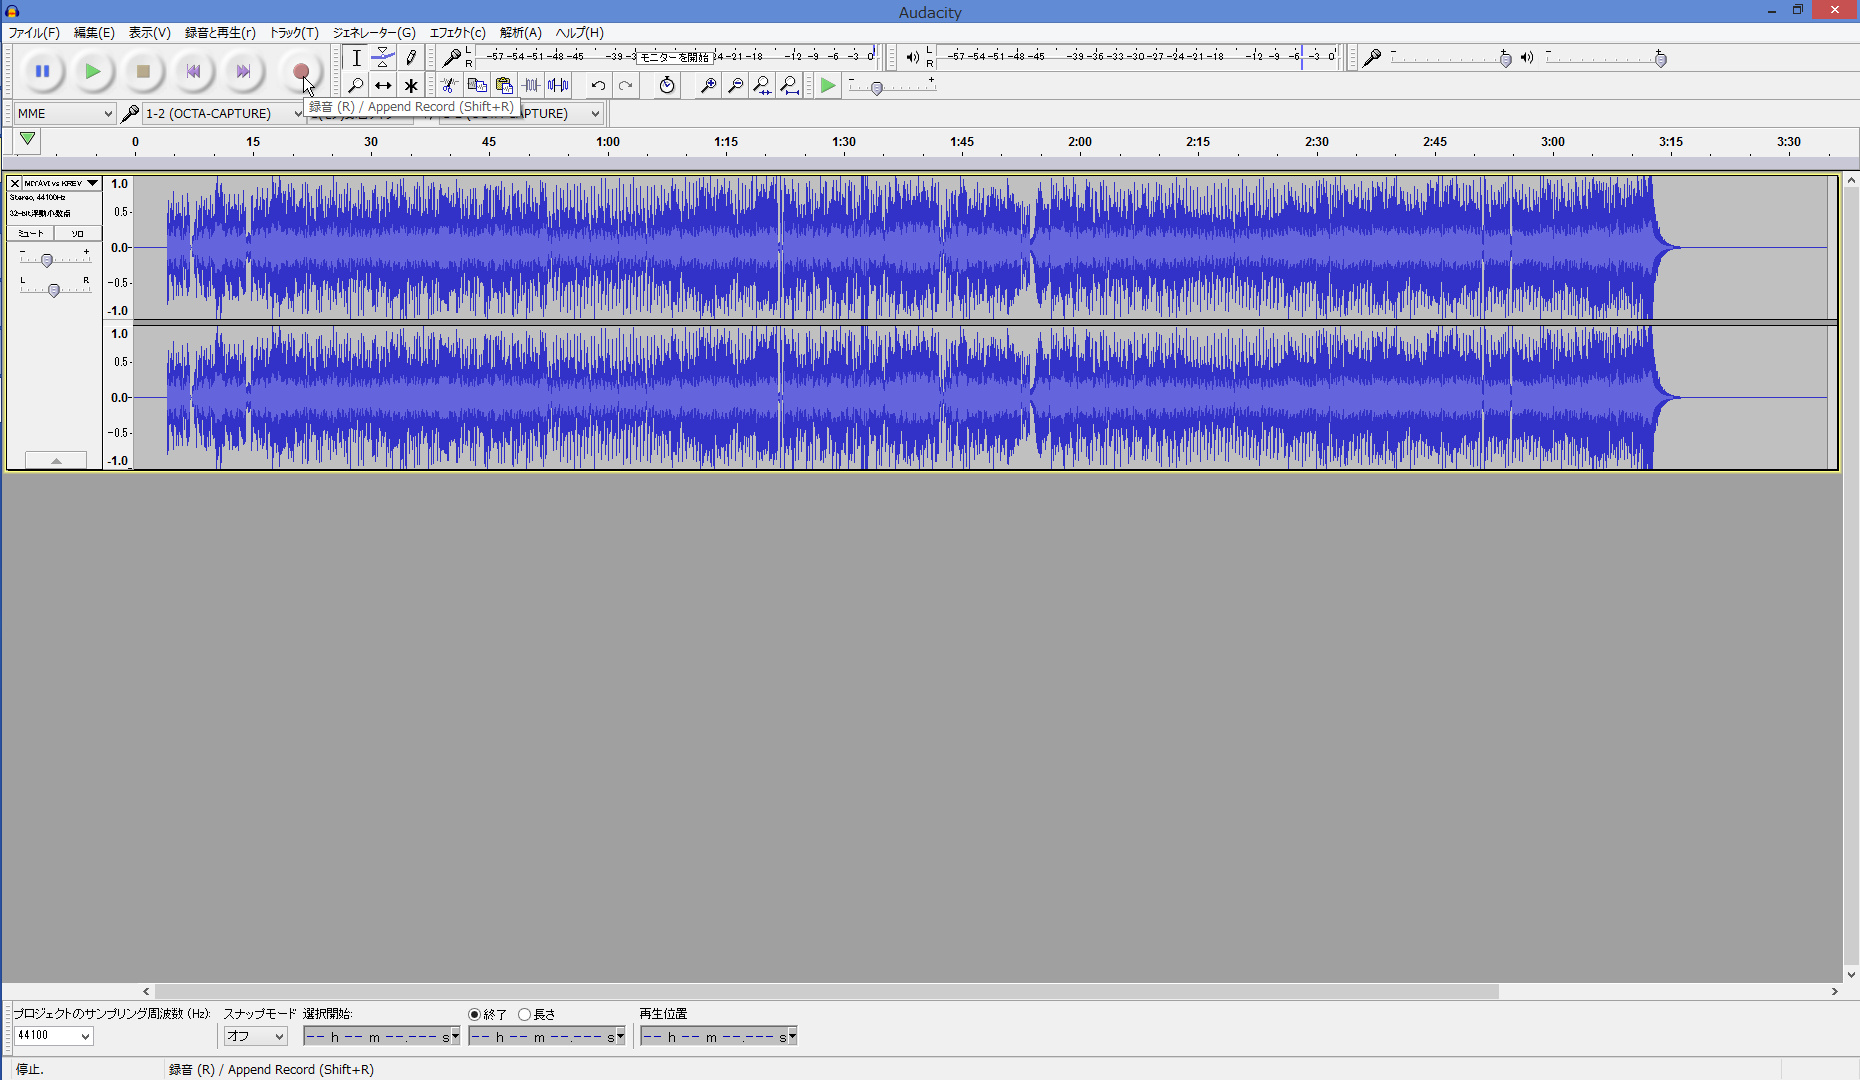Click the Trim audio icon
Screen dimensions: 1860x1080
point(531,86)
